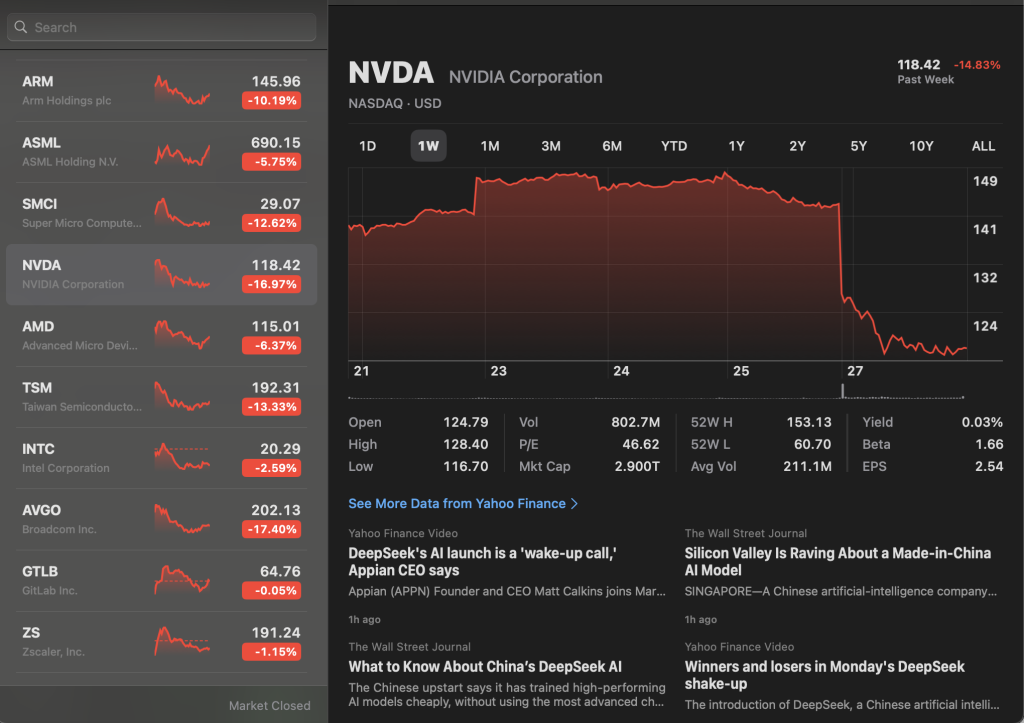Select the ALL chart range

[x=983, y=146]
